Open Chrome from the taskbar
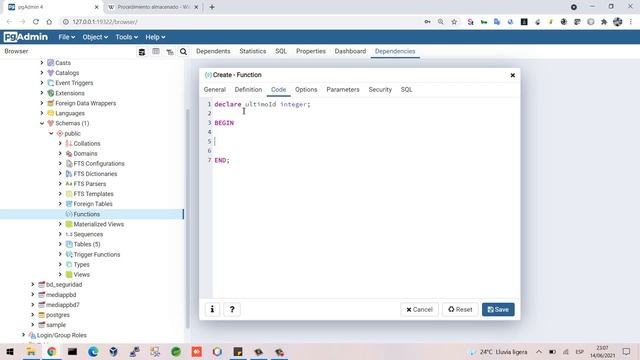Screen dimensions: 640x360 pos(51,351)
